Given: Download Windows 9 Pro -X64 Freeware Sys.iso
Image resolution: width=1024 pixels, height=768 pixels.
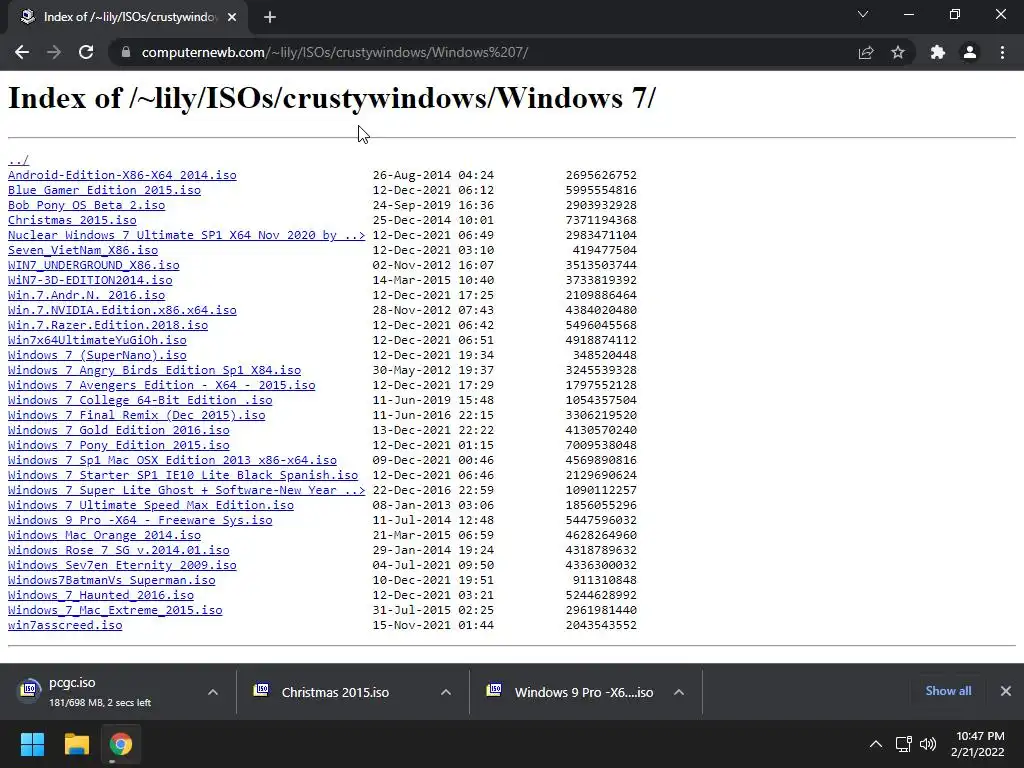Looking at the screenshot, I should 140,520.
